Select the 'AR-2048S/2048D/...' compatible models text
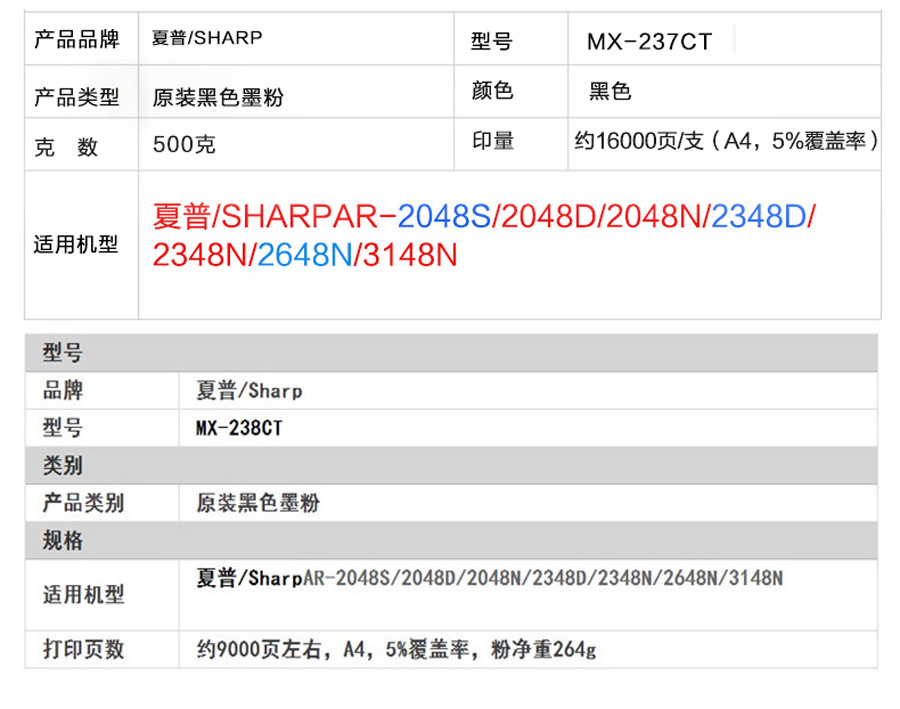Image resolution: width=900 pixels, height=709 pixels. [x=543, y=578]
